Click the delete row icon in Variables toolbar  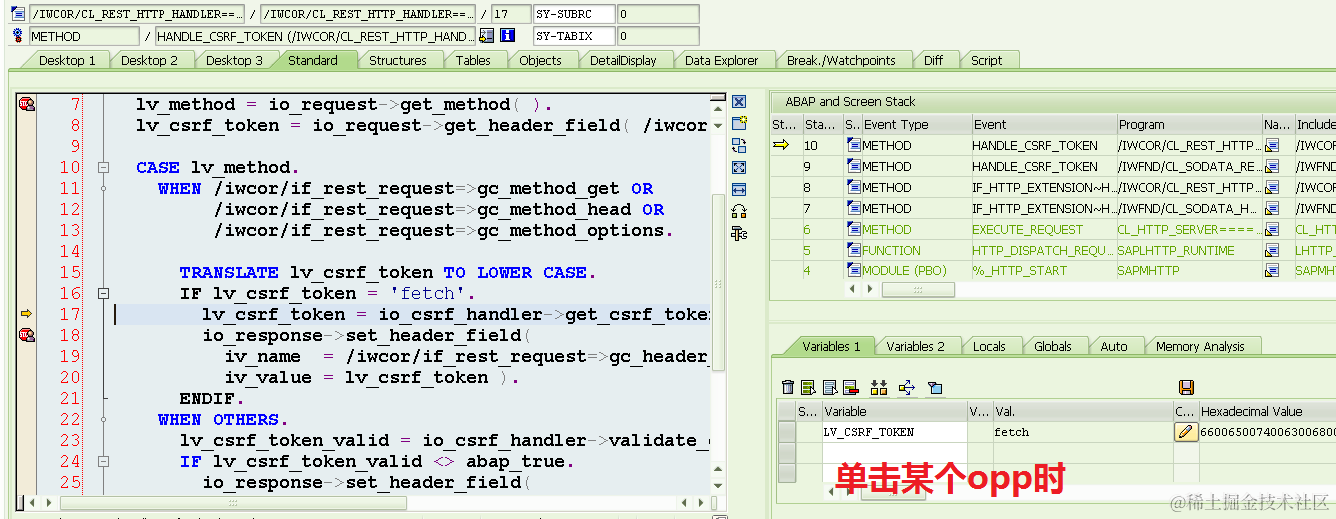(851, 387)
